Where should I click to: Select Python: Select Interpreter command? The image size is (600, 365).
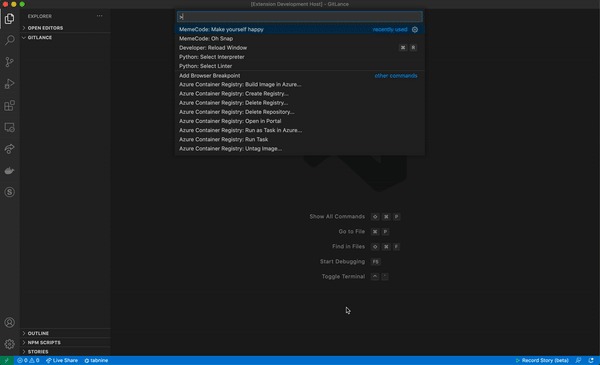[300, 57]
